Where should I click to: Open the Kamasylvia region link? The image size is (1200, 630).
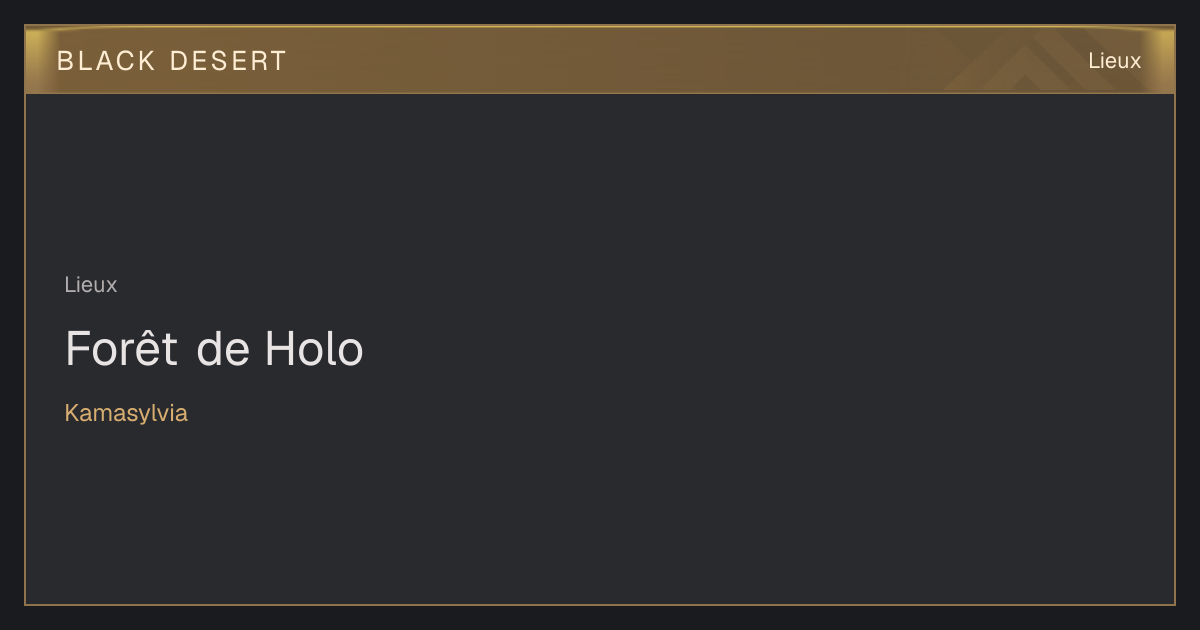click(126, 413)
